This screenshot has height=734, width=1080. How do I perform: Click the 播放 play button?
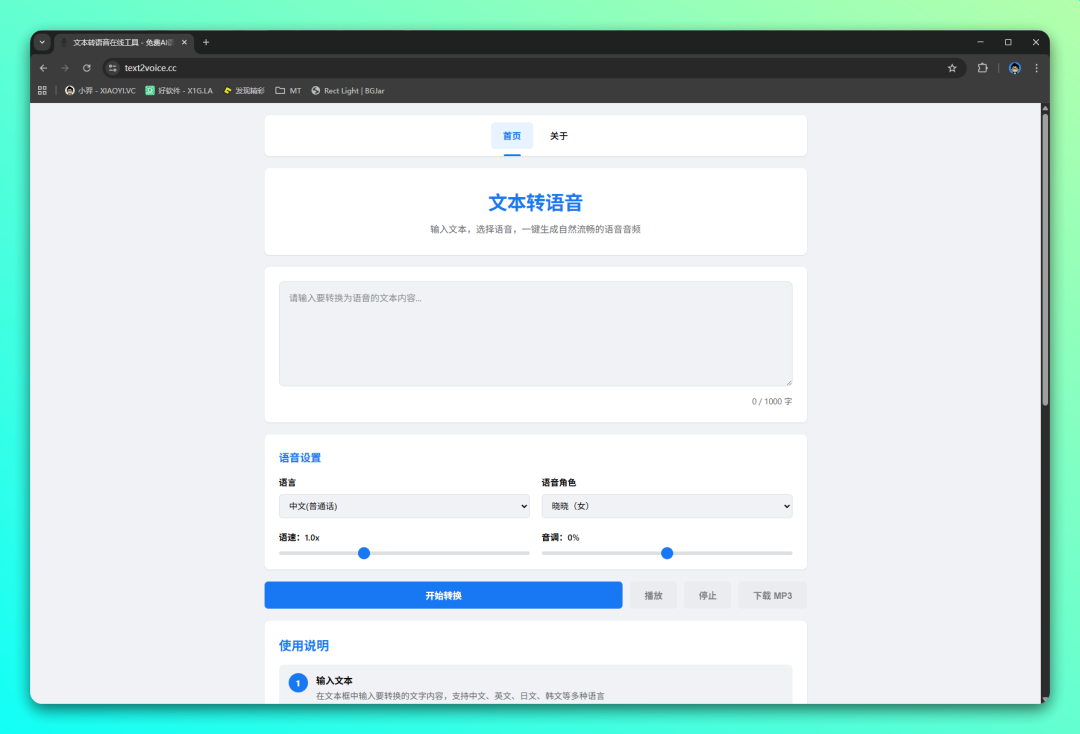653,596
